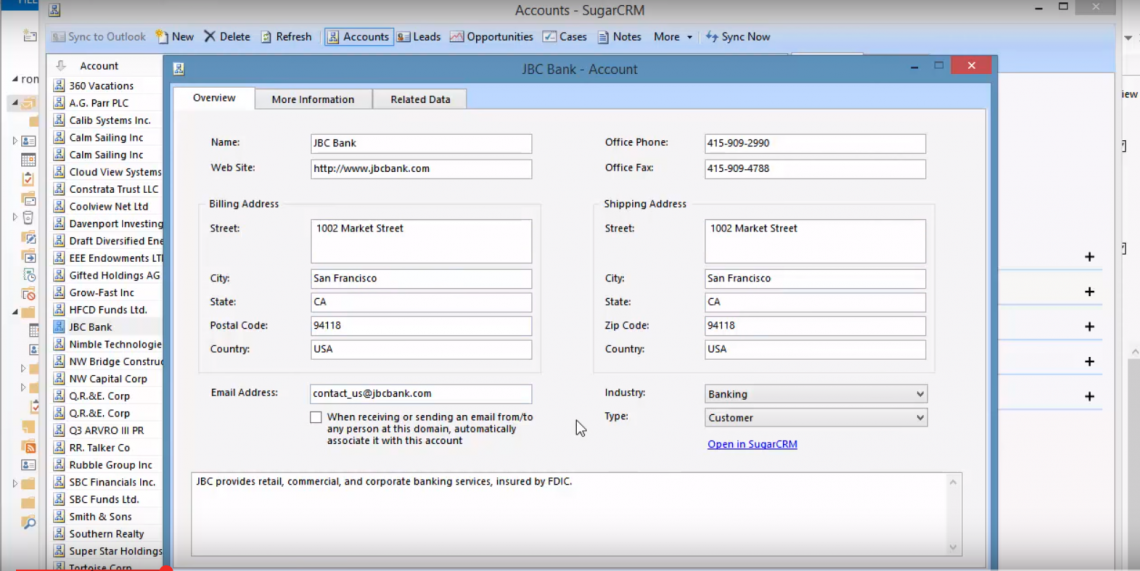Click the Account column header
Image resolution: width=1140 pixels, height=571 pixels.
point(99,65)
